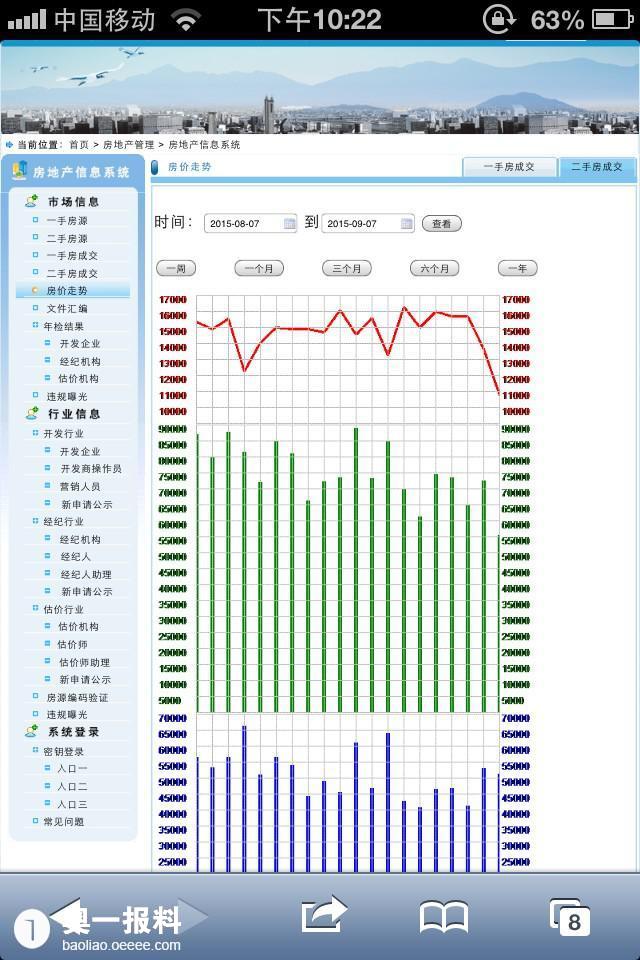Select 房价走势 in the sidebar
The image size is (640, 960).
[67, 290]
